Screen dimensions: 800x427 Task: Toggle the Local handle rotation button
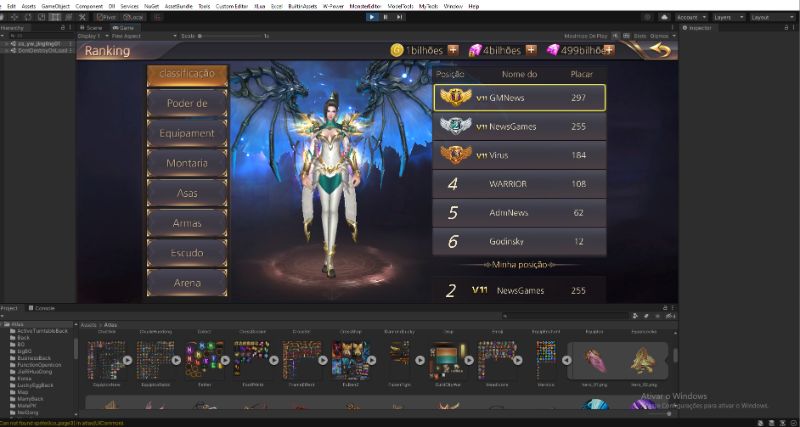[133, 17]
